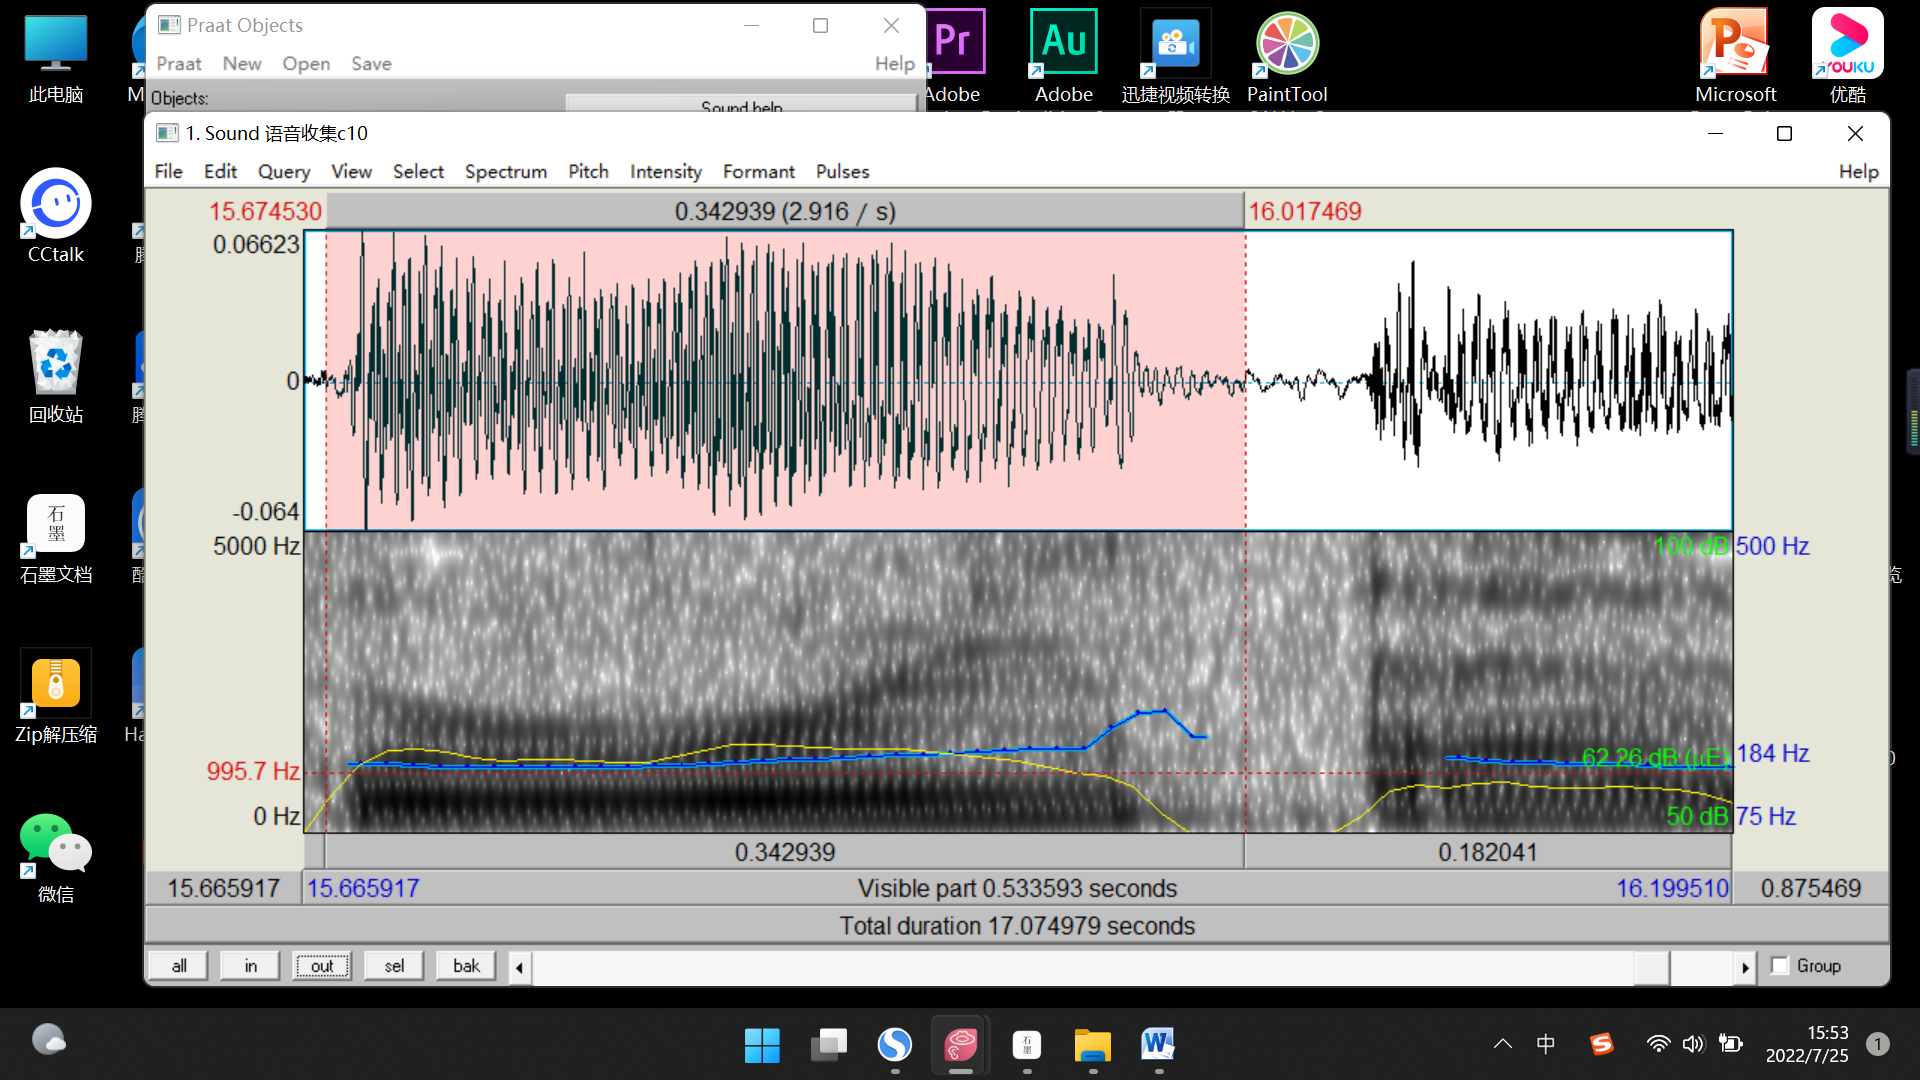1920x1080 pixels.
Task: Open Adobe Premiere Pr desktop icon
Action: (953, 56)
